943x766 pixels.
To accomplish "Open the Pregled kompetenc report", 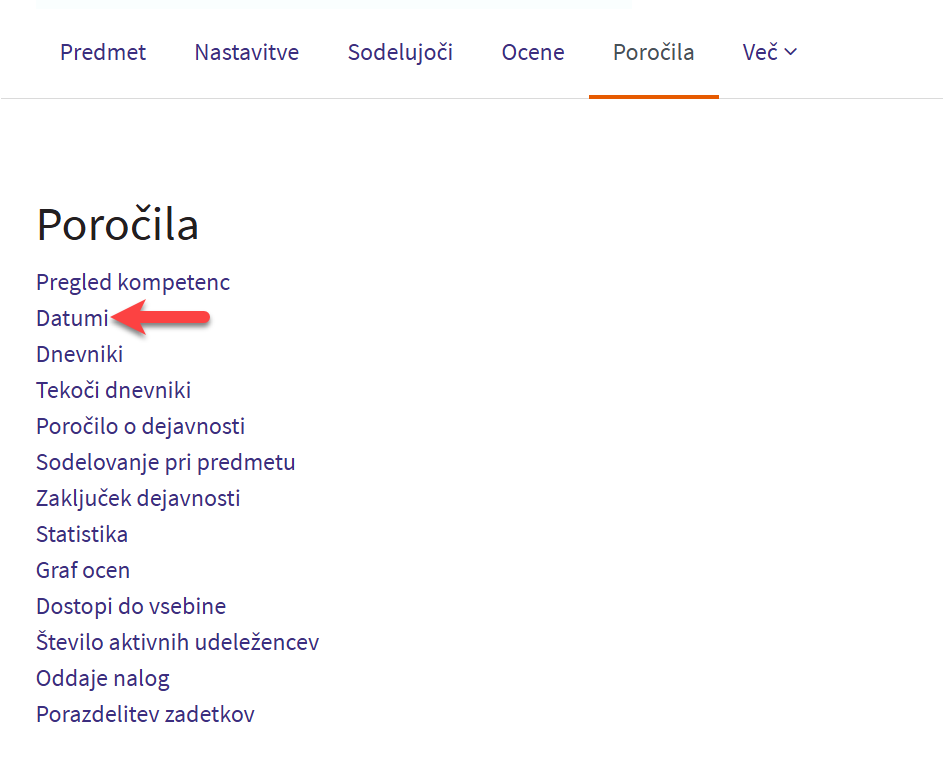I will point(133,282).
